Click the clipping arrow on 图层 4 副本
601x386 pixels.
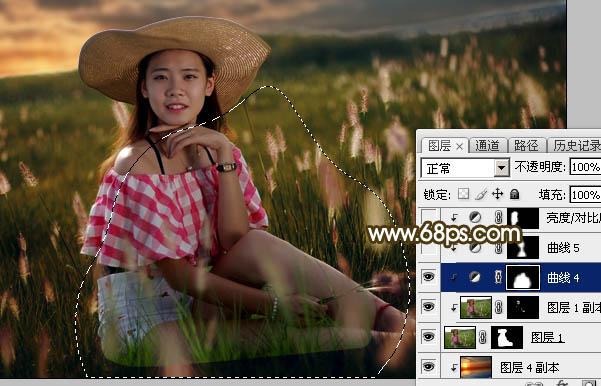(x=454, y=368)
